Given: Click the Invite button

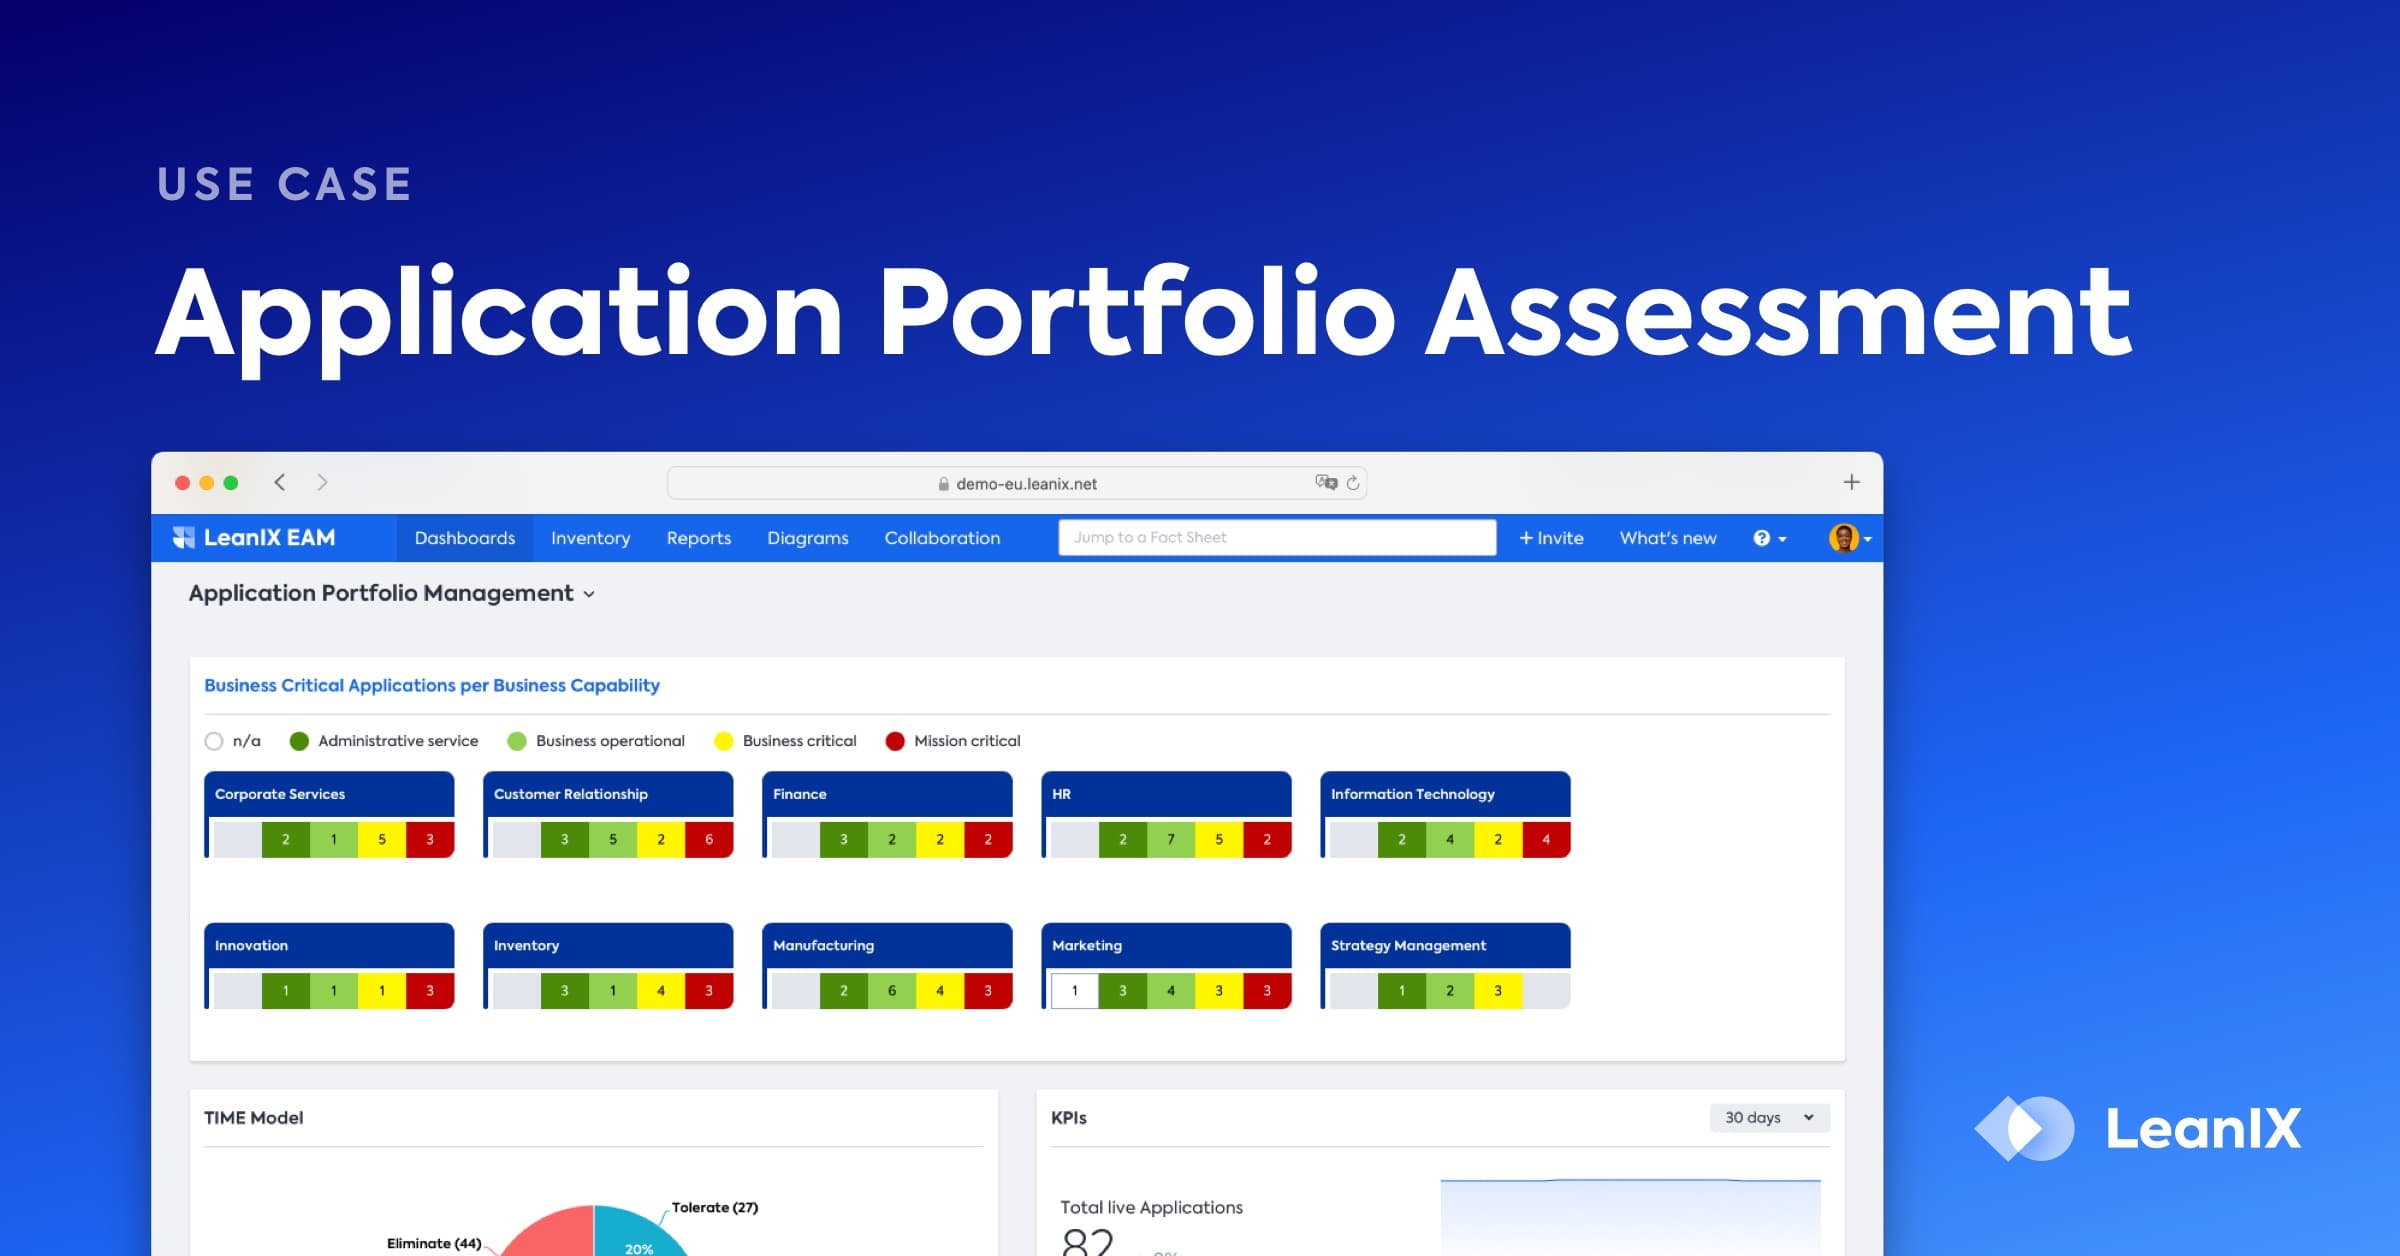Looking at the screenshot, I should pos(1551,537).
